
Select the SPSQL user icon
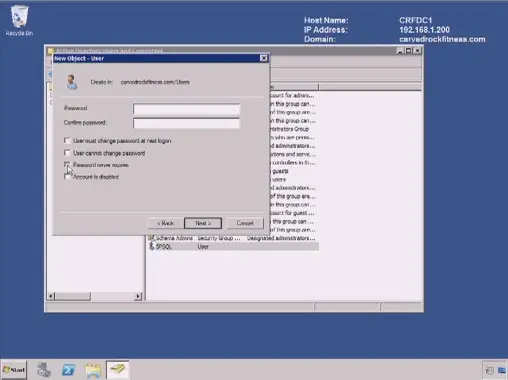pyautogui.click(x=152, y=246)
